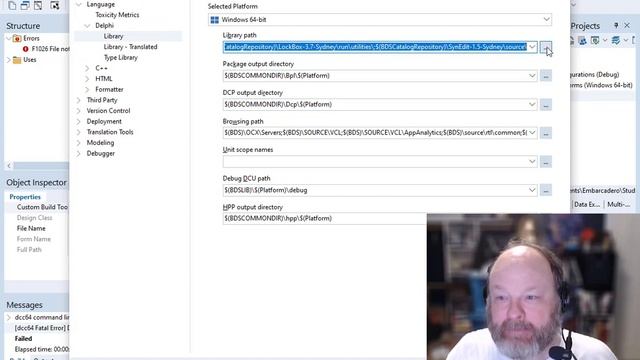Switch to the Multi-... tab
The image size is (640, 360).
click(619, 204)
